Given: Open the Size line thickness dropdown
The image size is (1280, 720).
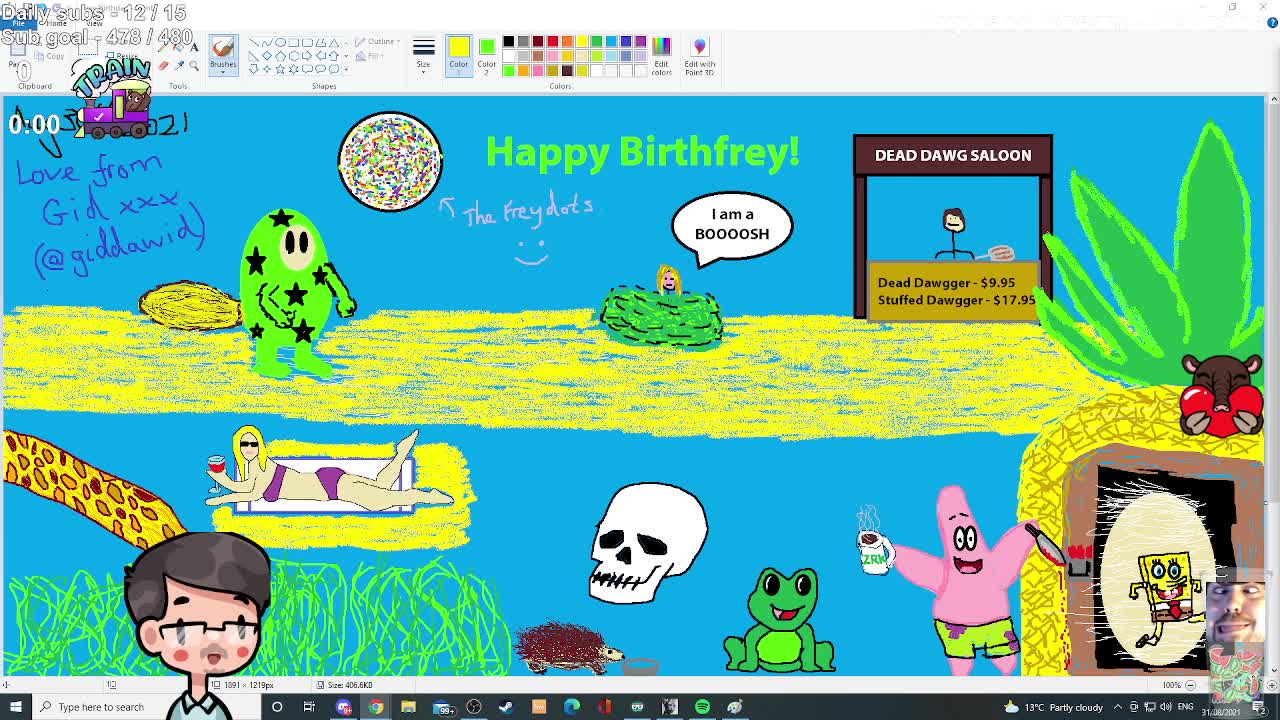Looking at the screenshot, I should (x=423, y=56).
